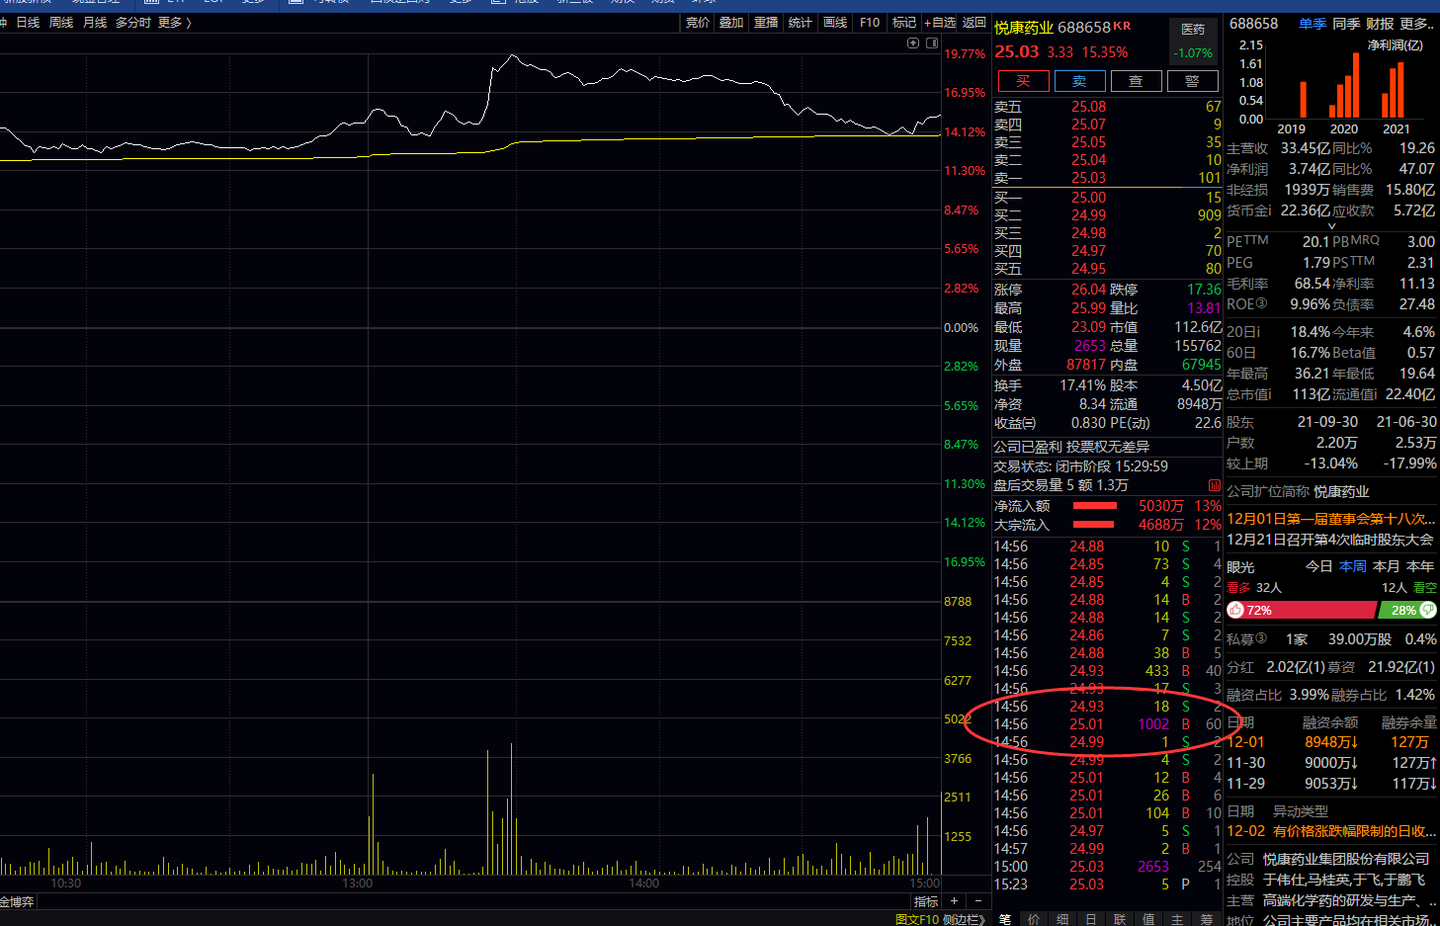The image size is (1440, 926).
Task: Switch to 日线 daily chart
Action: pyautogui.click(x=28, y=22)
